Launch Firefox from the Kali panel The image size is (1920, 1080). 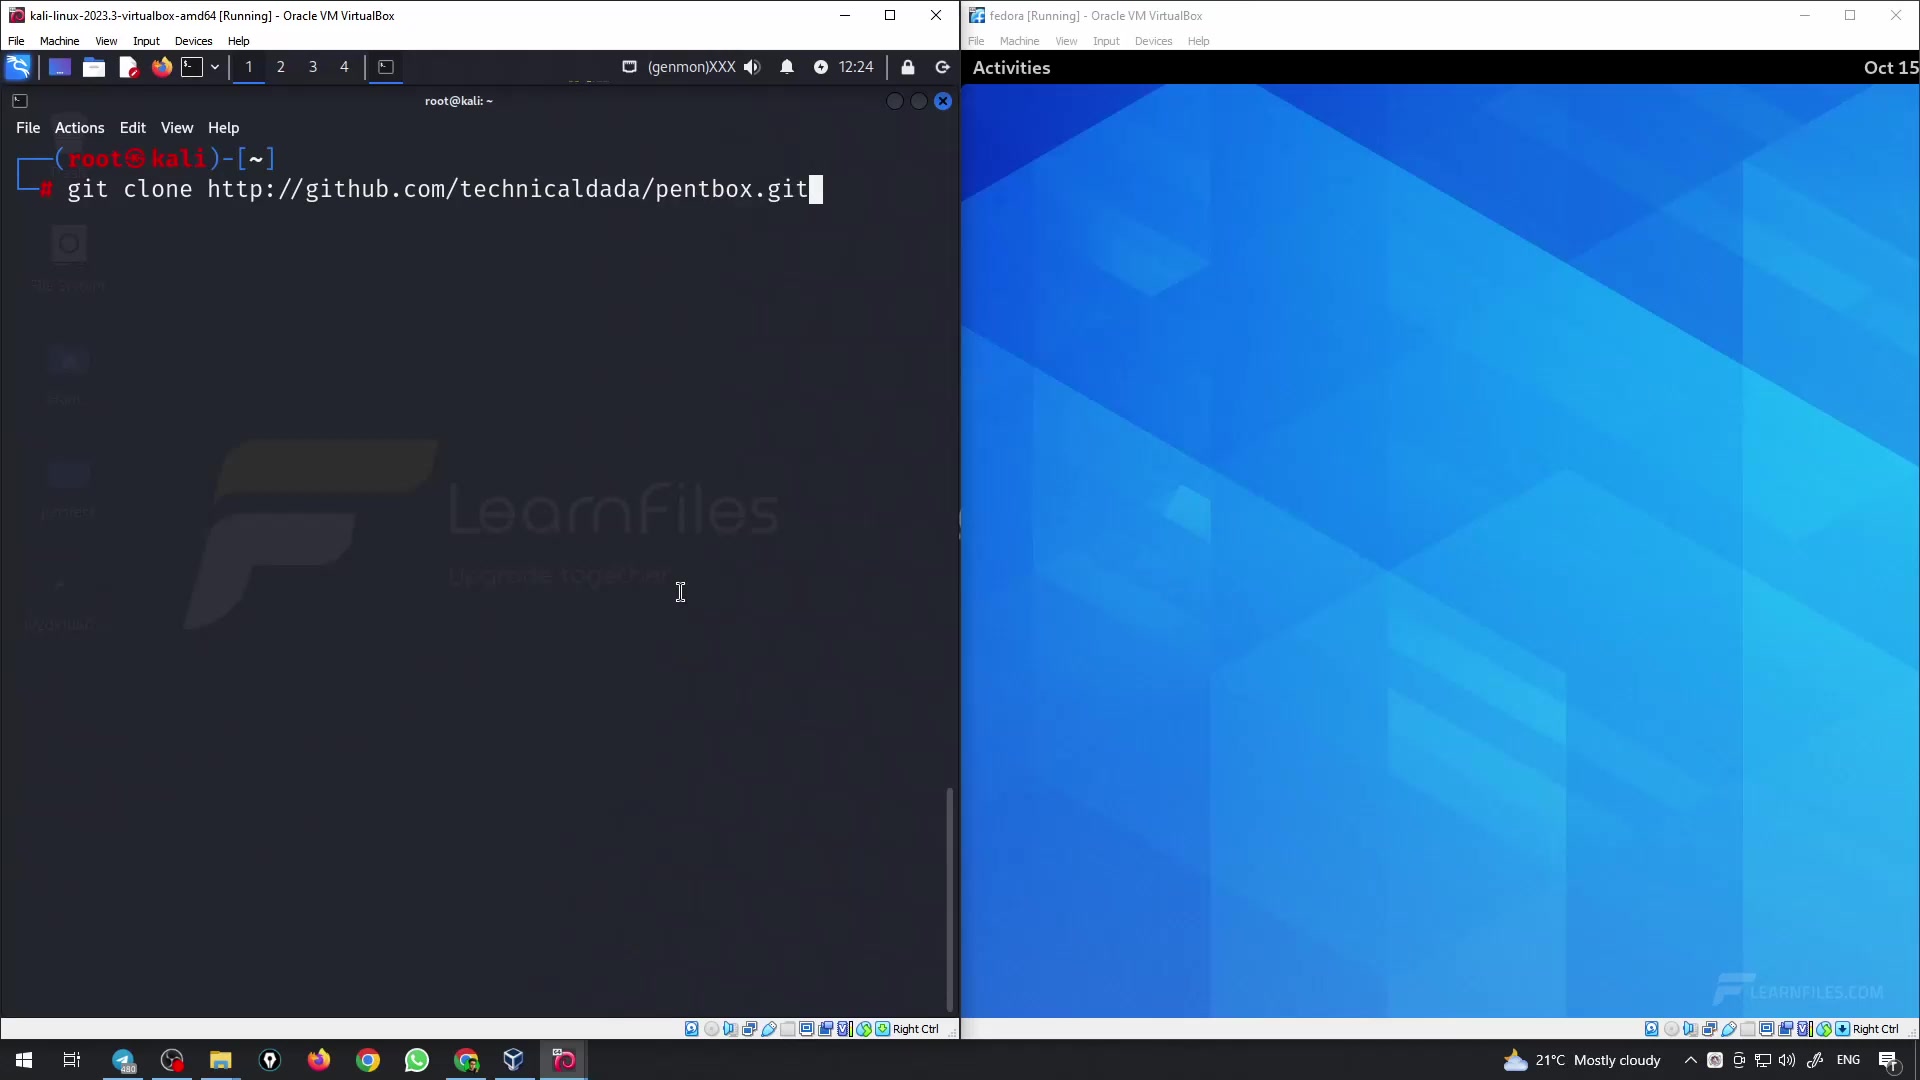click(161, 67)
